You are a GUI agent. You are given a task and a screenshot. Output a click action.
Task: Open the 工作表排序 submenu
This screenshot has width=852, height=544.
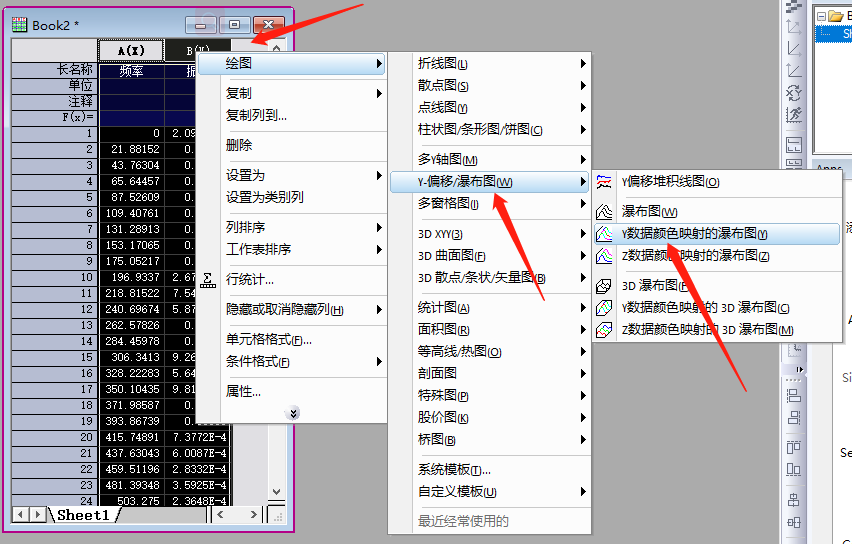point(291,249)
